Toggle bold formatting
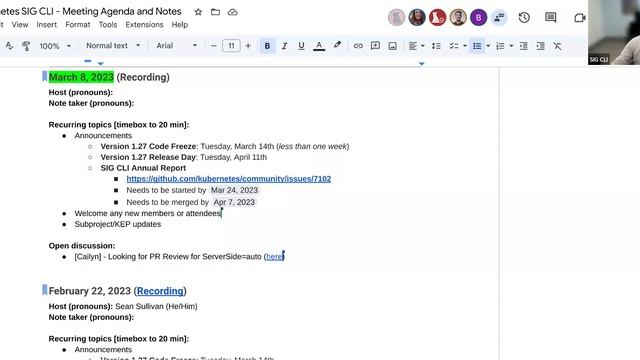640x360 pixels. click(x=267, y=46)
